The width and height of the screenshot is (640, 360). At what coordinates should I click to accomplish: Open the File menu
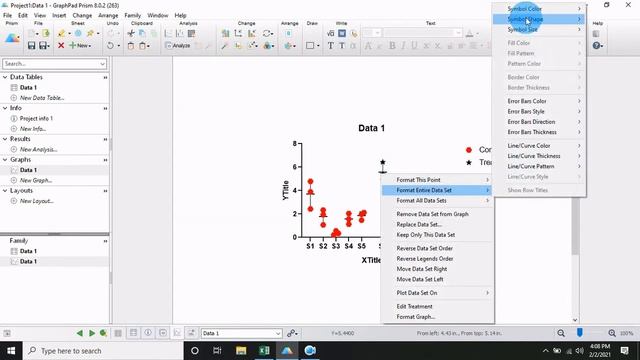pos(7,15)
